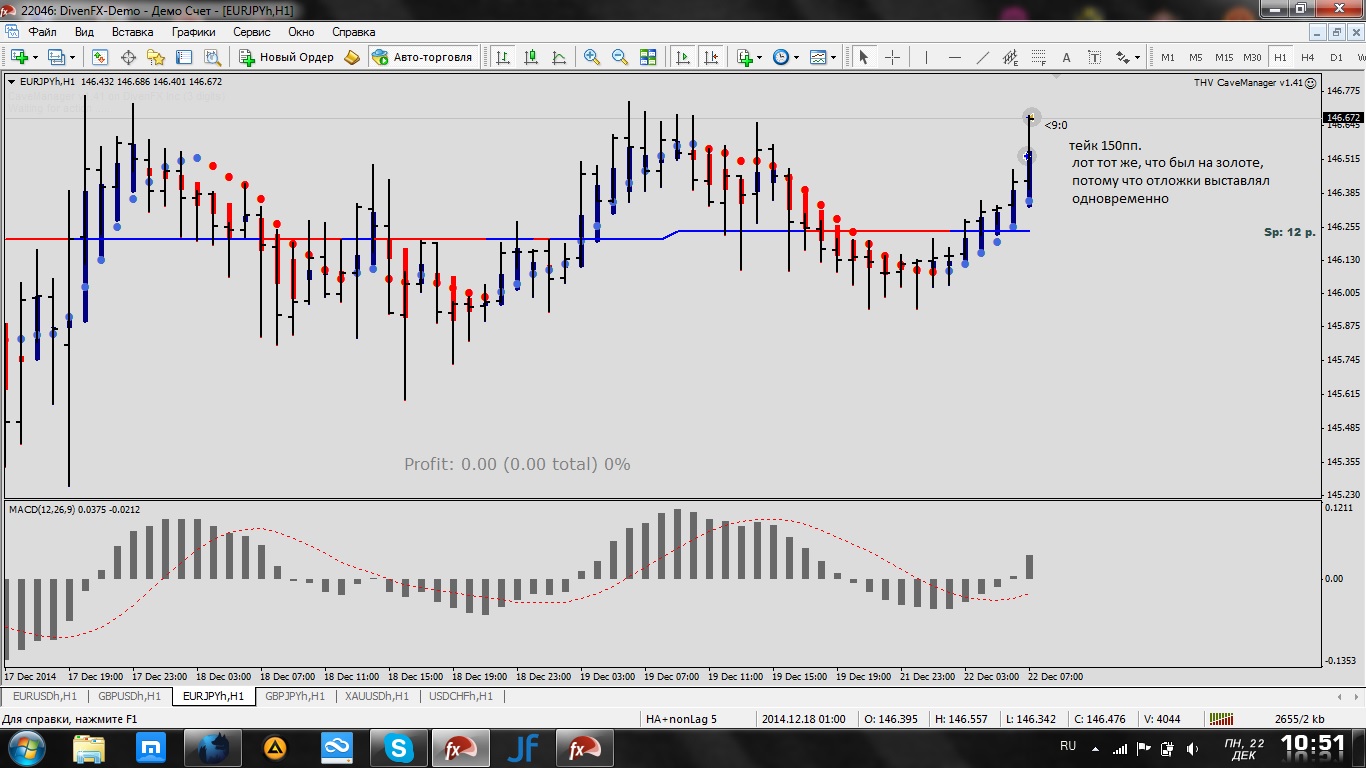Screen dimensions: 1366x768
Task: Tile chart windows icon
Action: tap(648, 57)
